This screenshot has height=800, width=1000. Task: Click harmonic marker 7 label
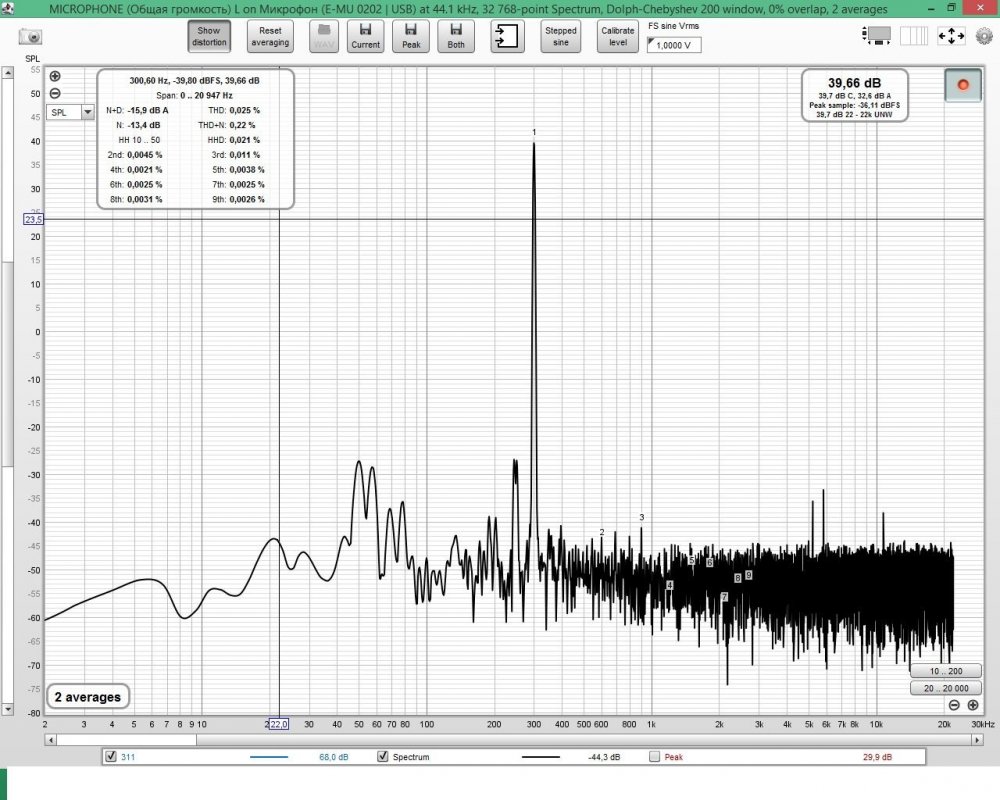[724, 596]
